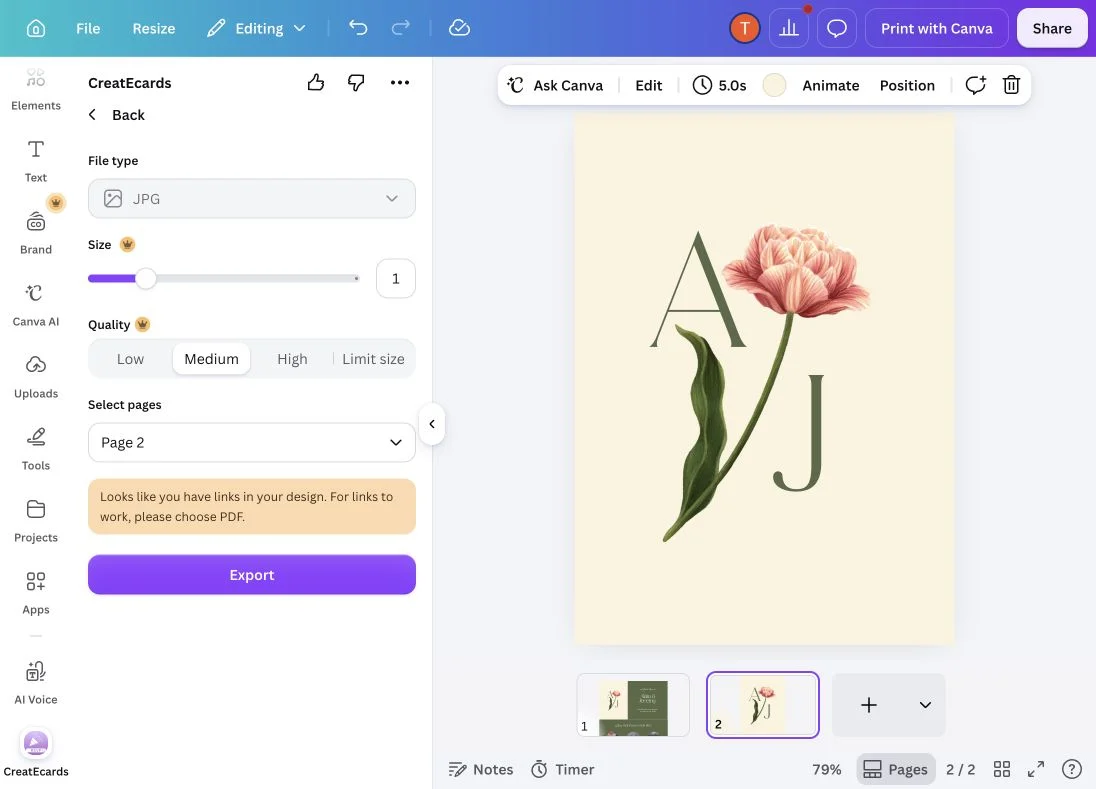Set page duration 5.0s timing
Image resolution: width=1096 pixels, height=789 pixels.
(719, 85)
